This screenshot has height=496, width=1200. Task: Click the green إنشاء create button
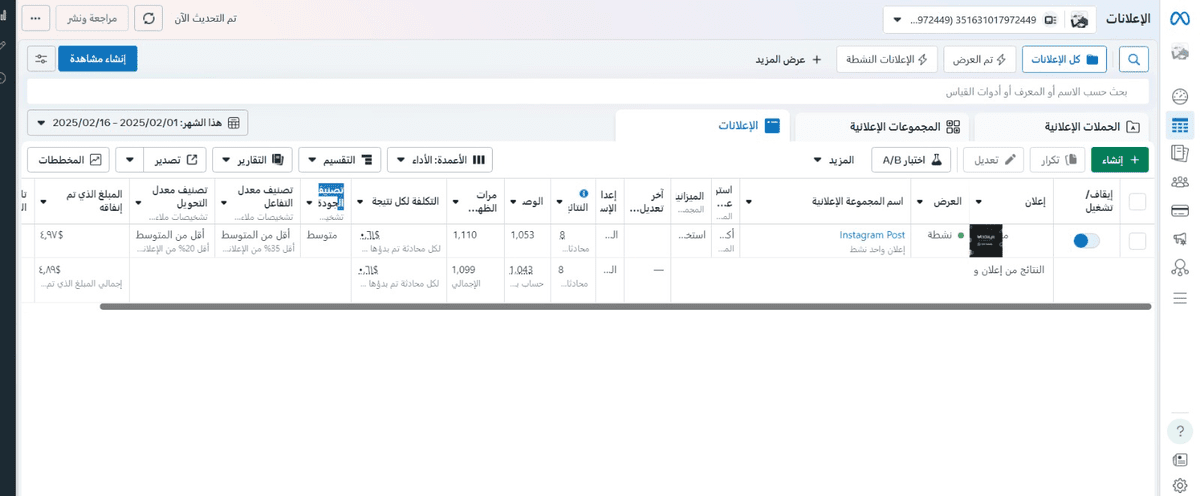click(x=1119, y=160)
